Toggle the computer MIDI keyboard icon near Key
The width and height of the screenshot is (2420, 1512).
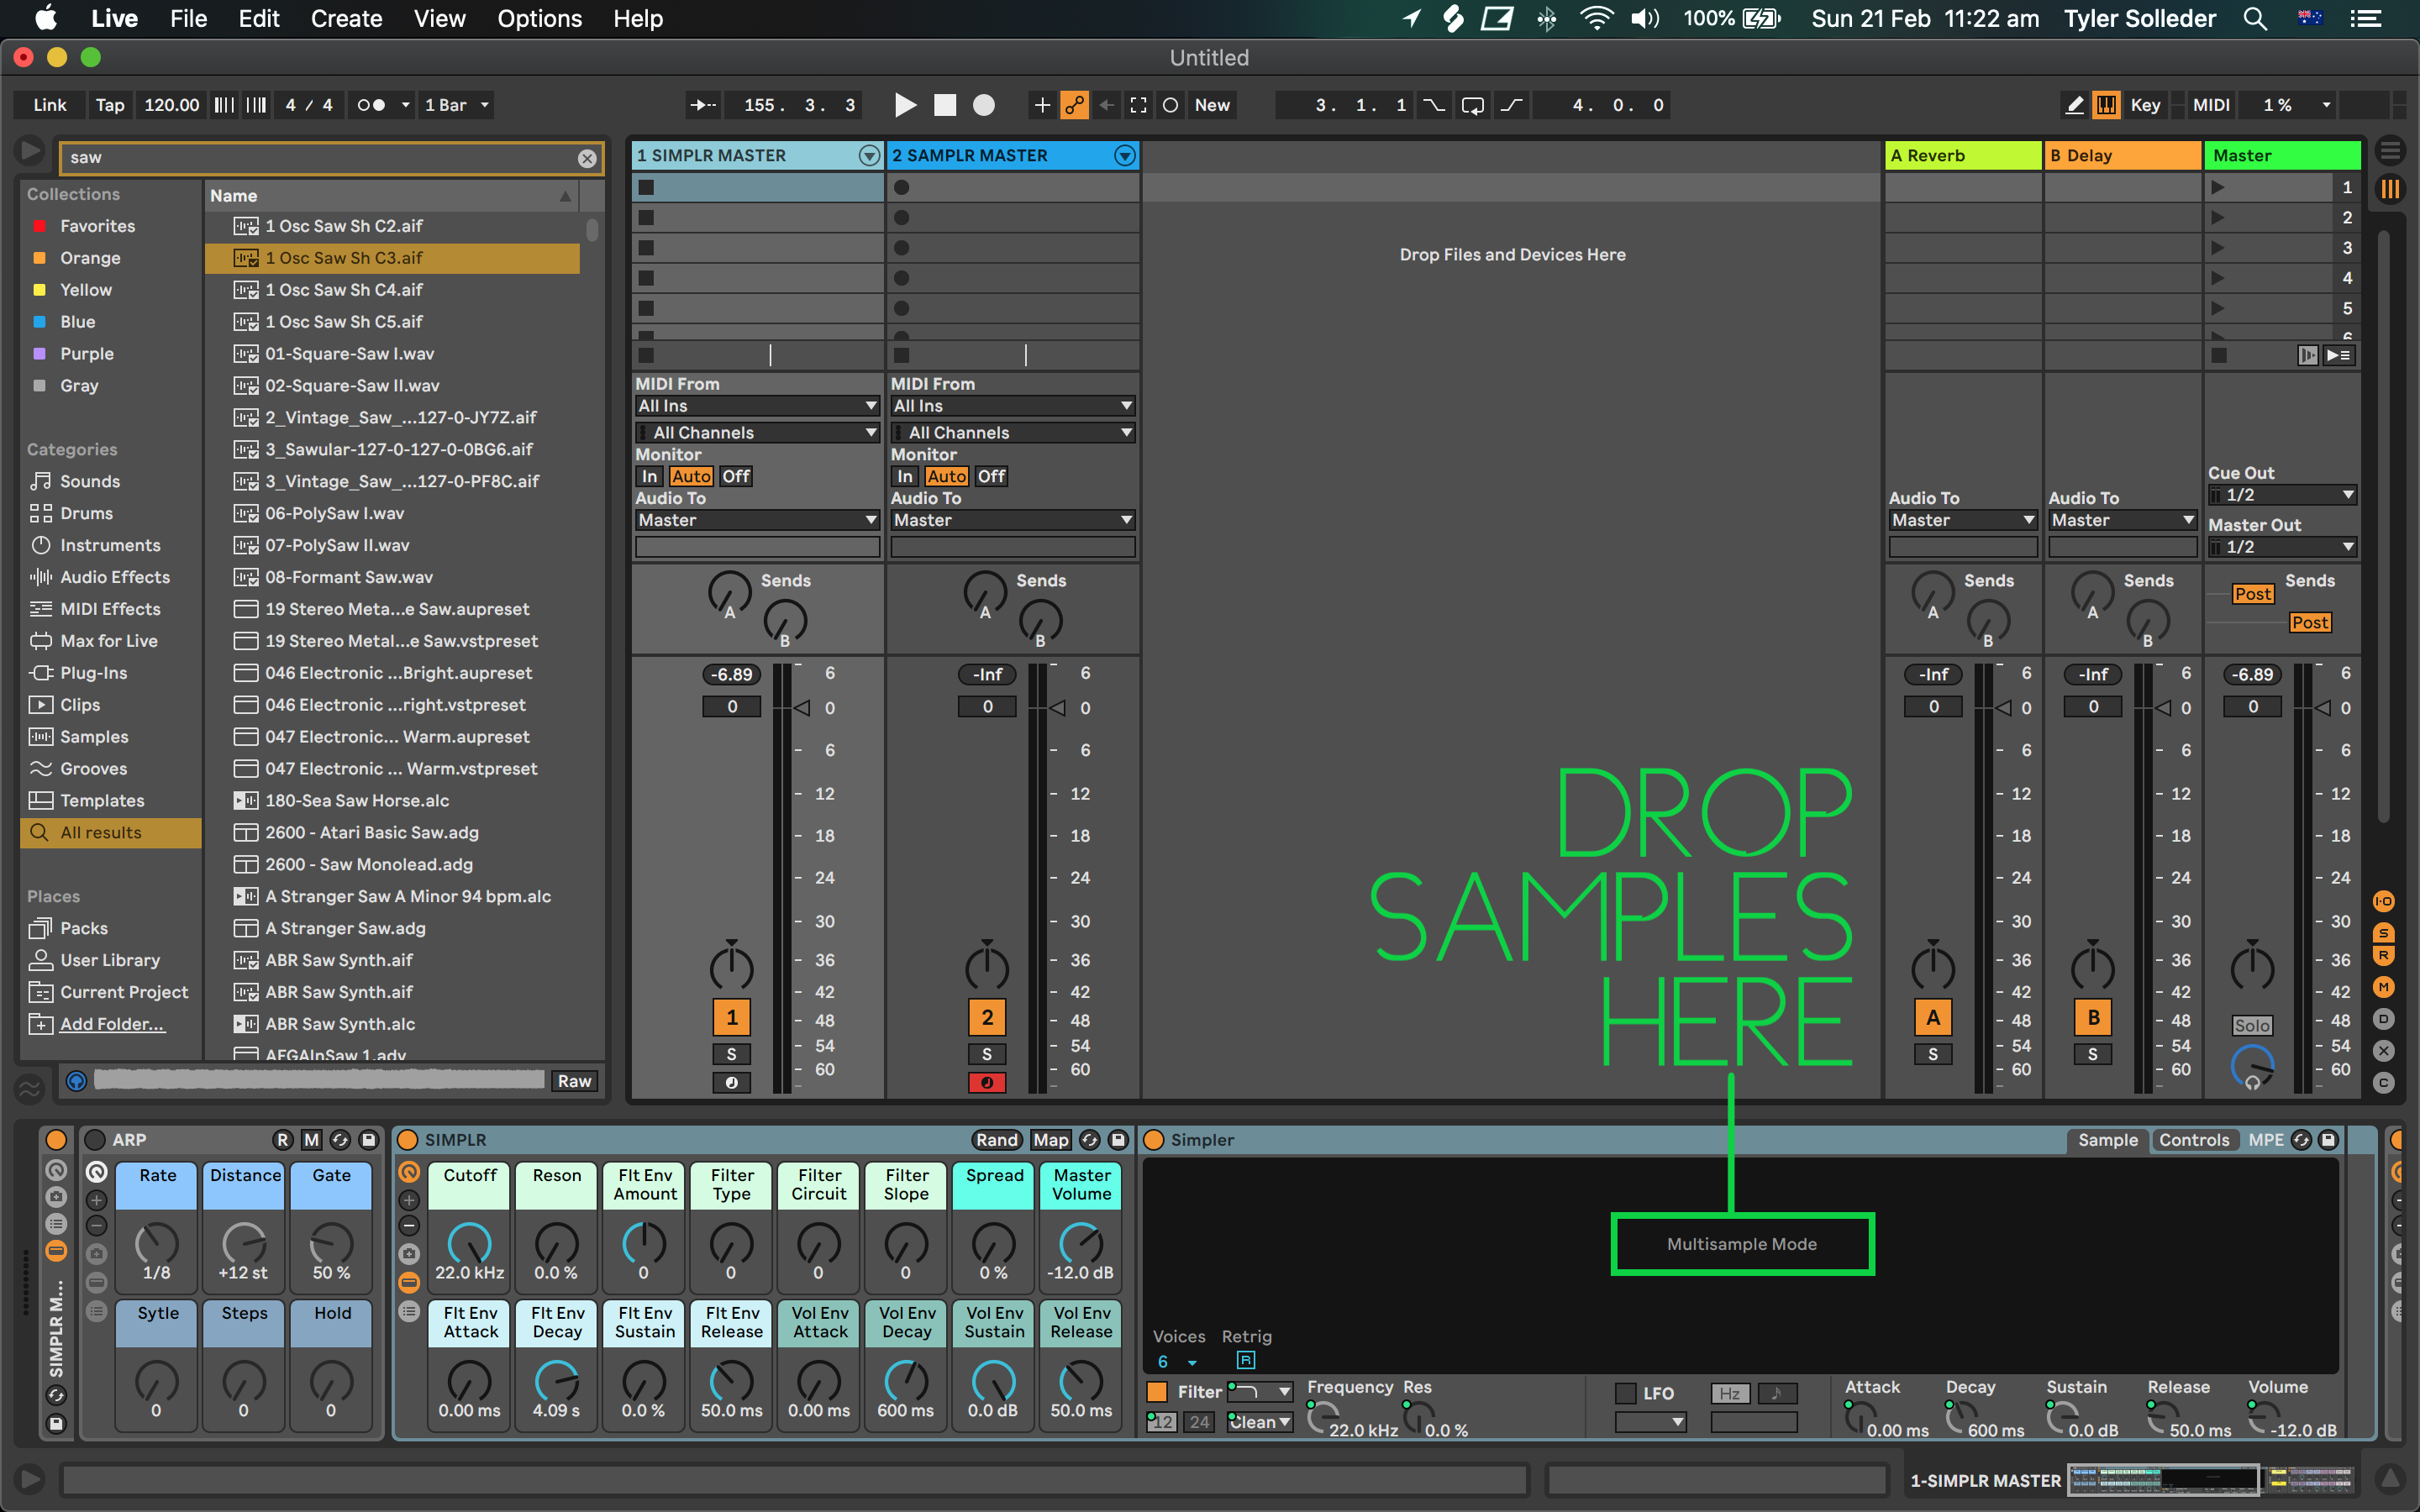point(2106,104)
